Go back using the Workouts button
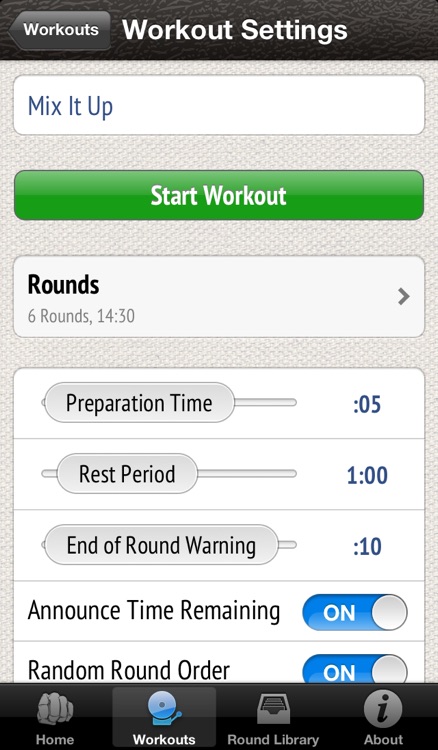The width and height of the screenshot is (438, 750). coord(59,30)
